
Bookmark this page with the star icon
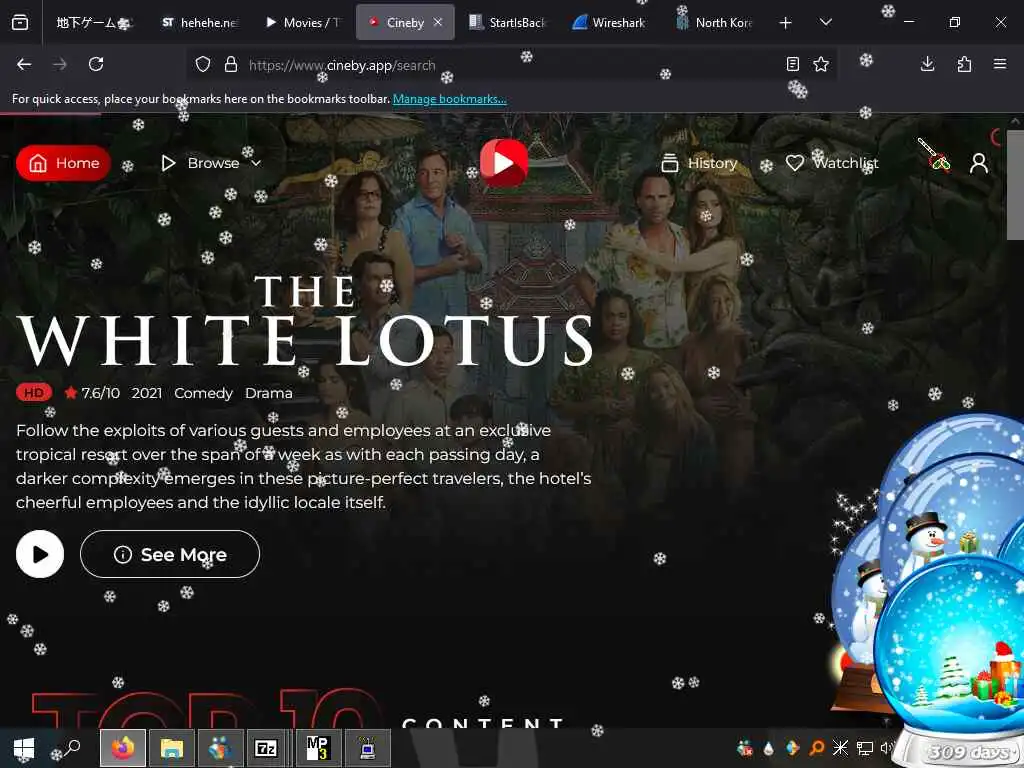pos(821,64)
